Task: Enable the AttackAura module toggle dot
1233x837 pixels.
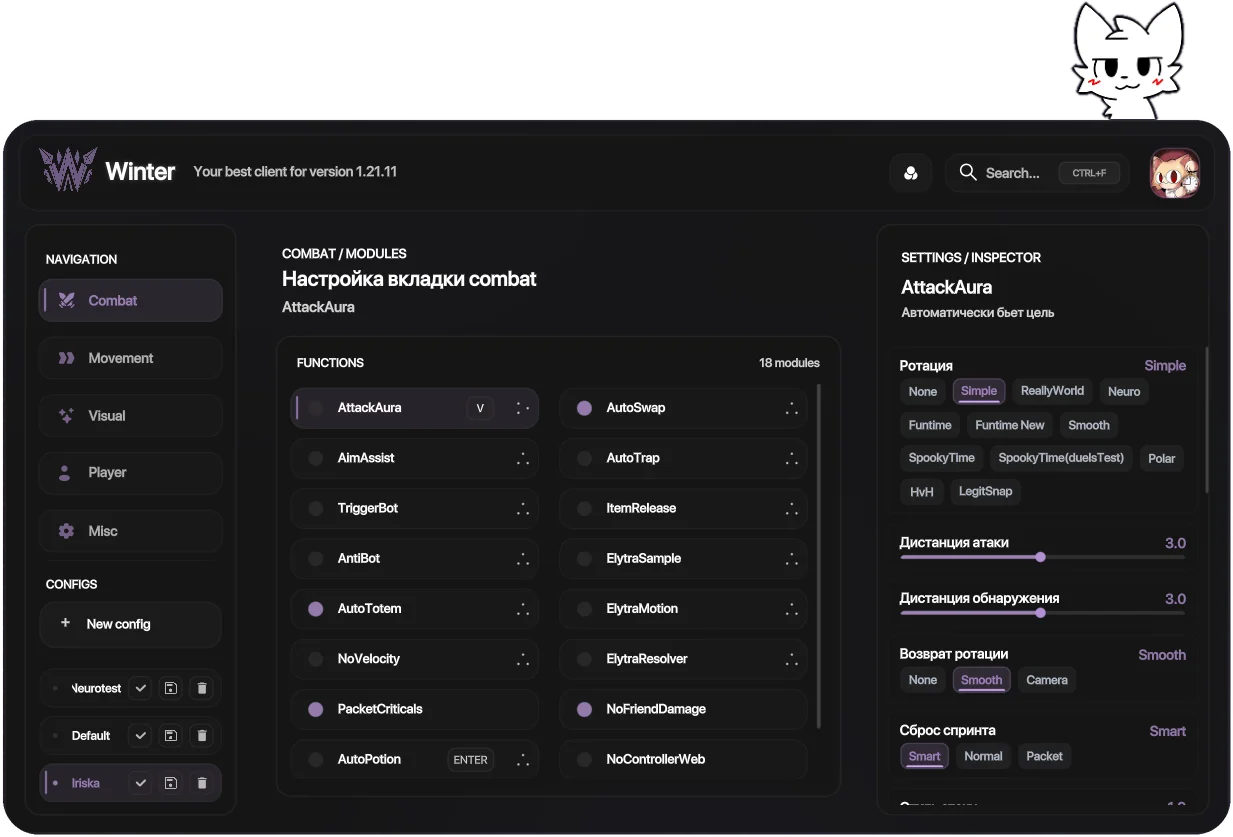Action: (316, 408)
